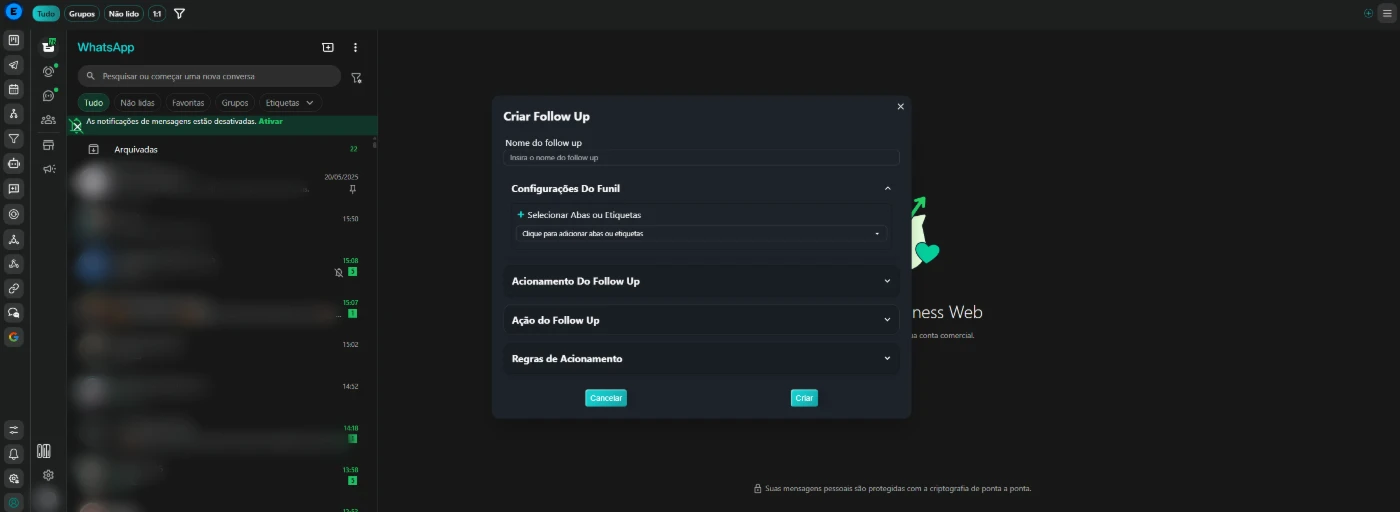Click the new chat icon beside WhatsApp title
Viewport: 1400px width, 512px height.
[x=327, y=47]
